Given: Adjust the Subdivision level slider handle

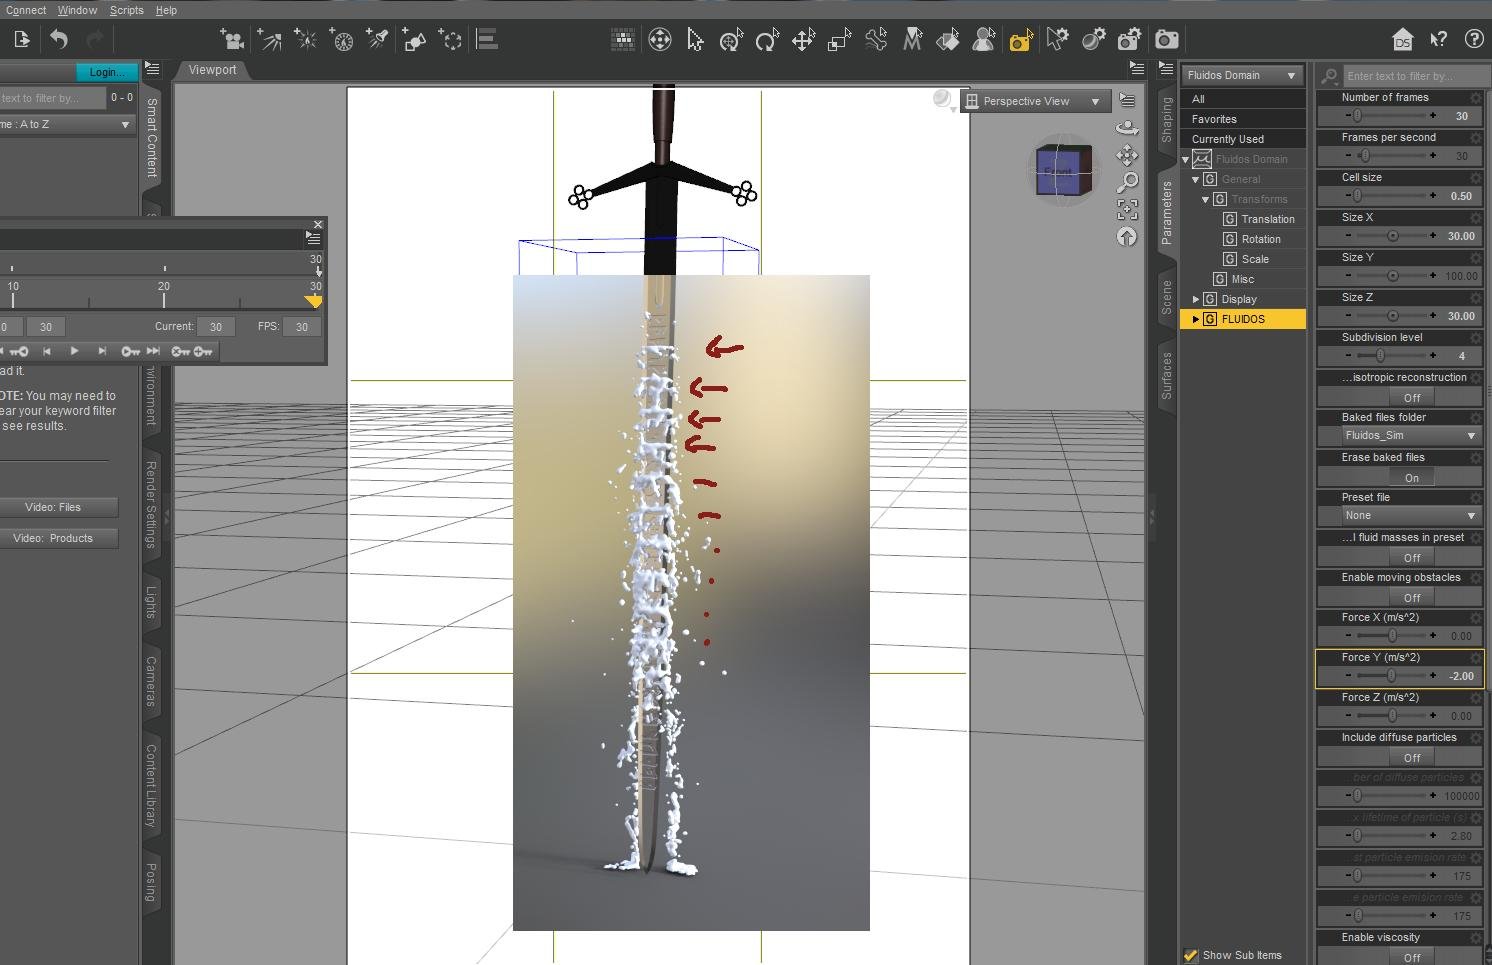Looking at the screenshot, I should pyautogui.click(x=1381, y=356).
